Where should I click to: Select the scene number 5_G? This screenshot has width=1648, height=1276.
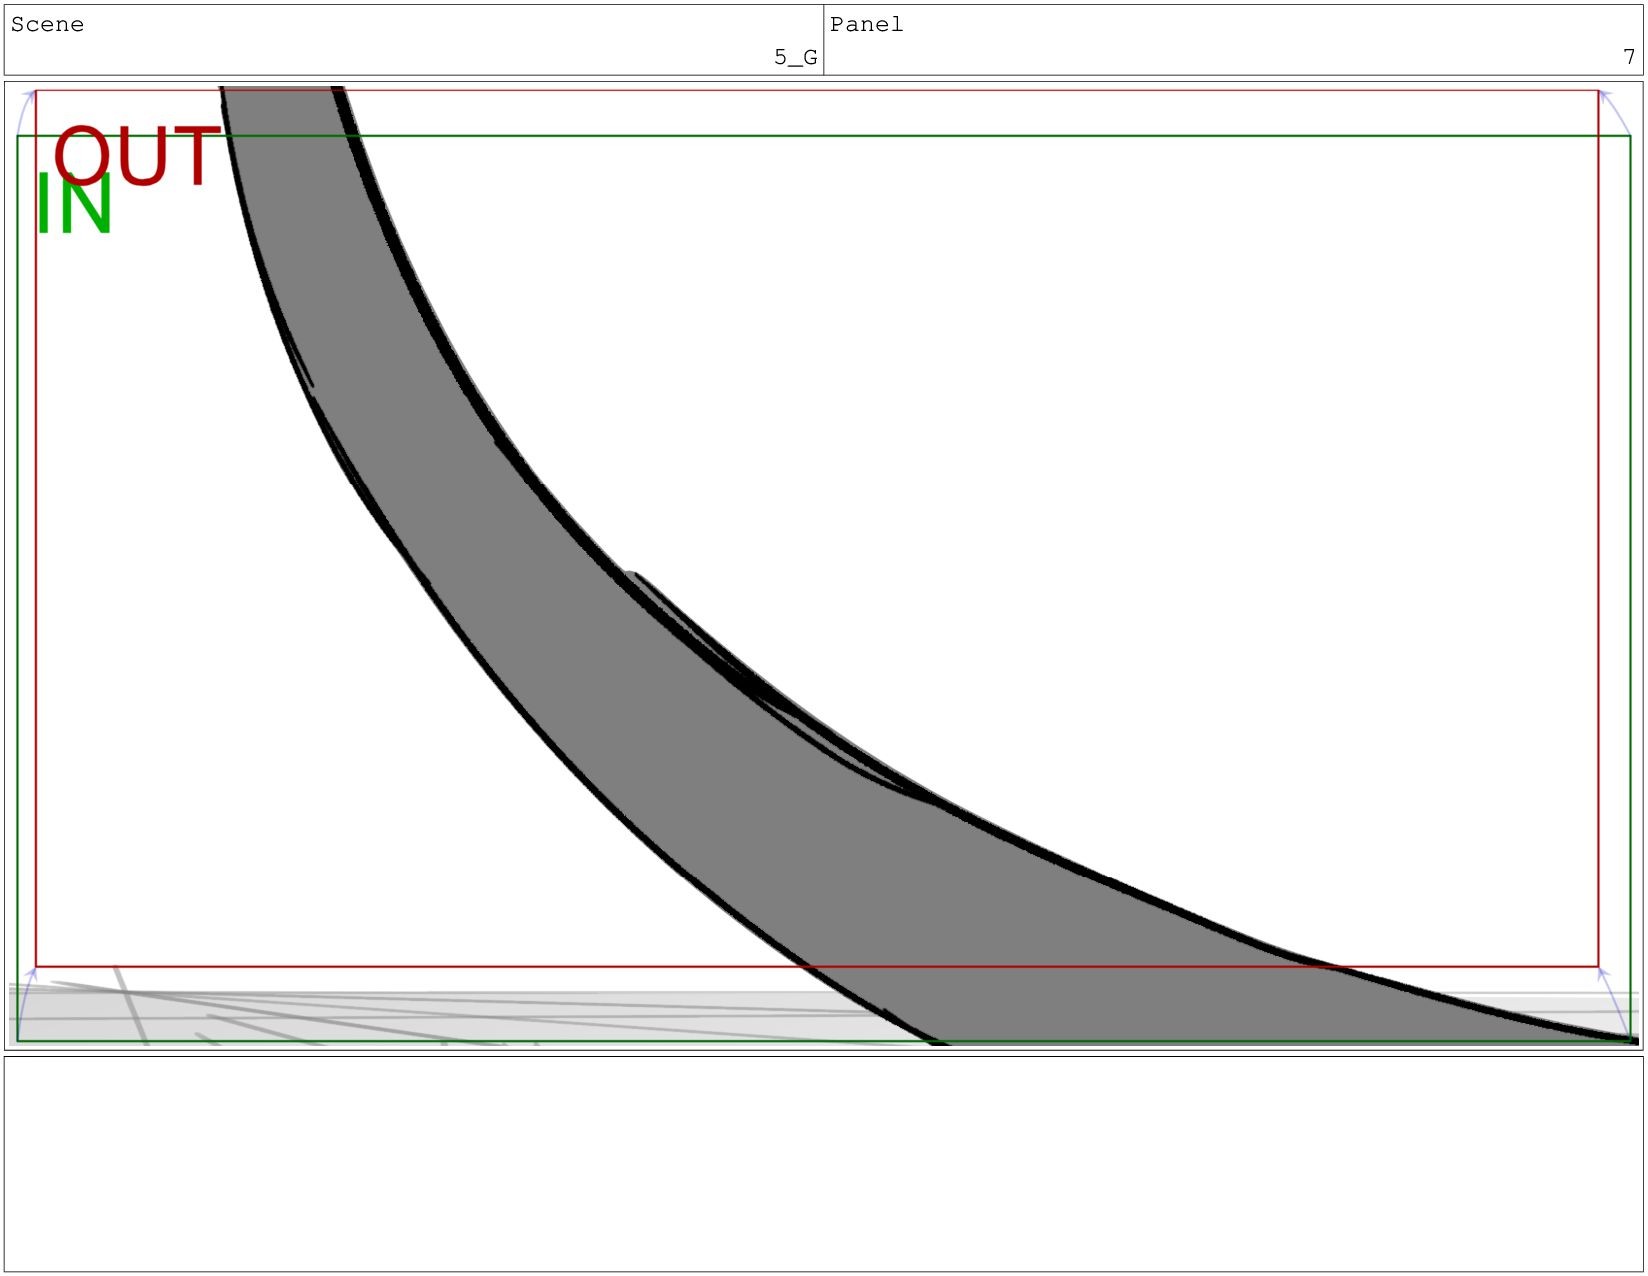click(x=795, y=57)
